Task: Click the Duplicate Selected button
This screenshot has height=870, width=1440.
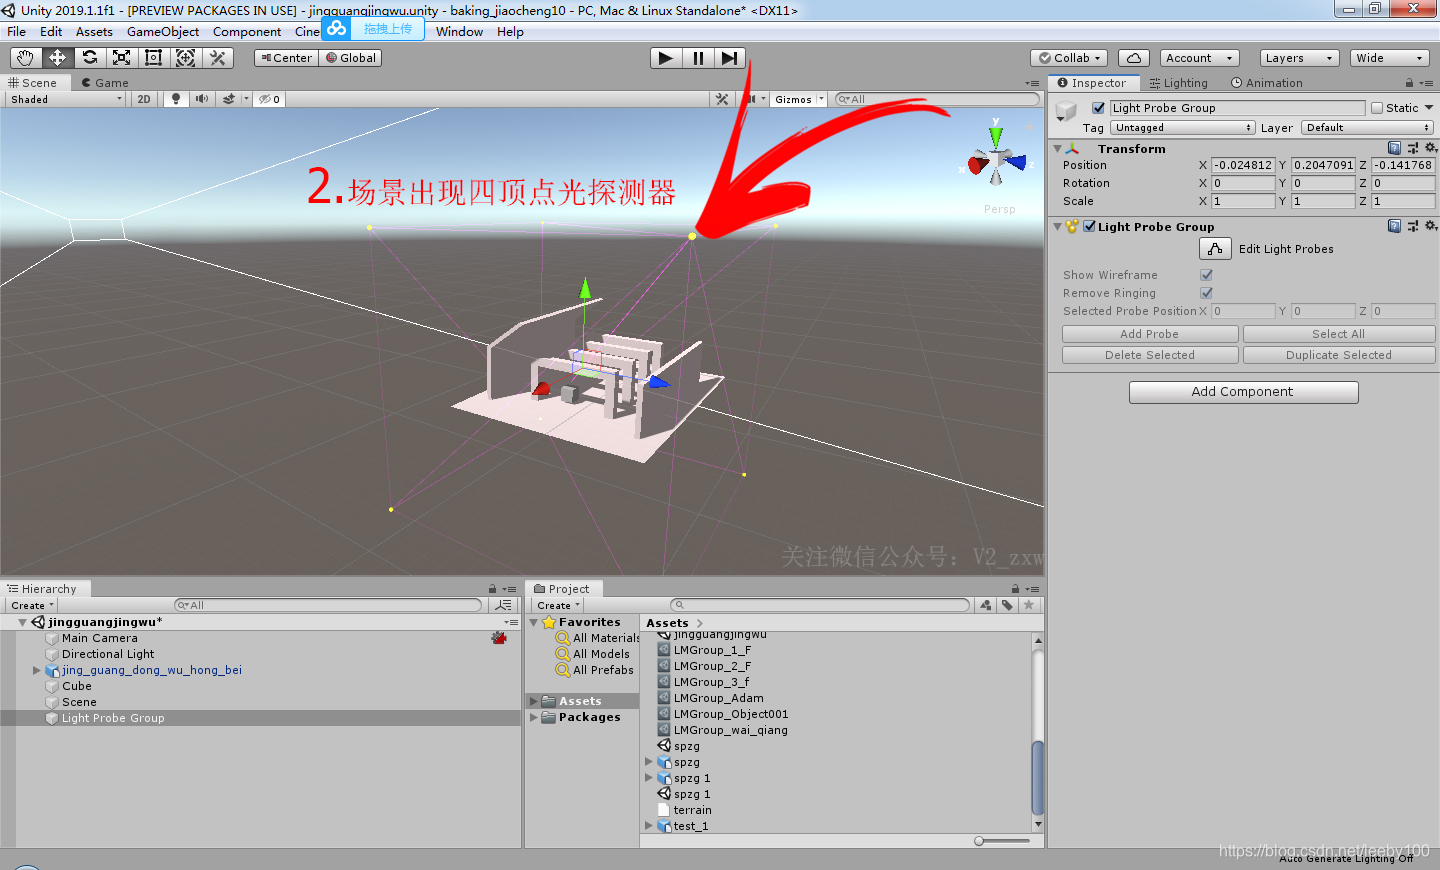Action: click(x=1339, y=355)
